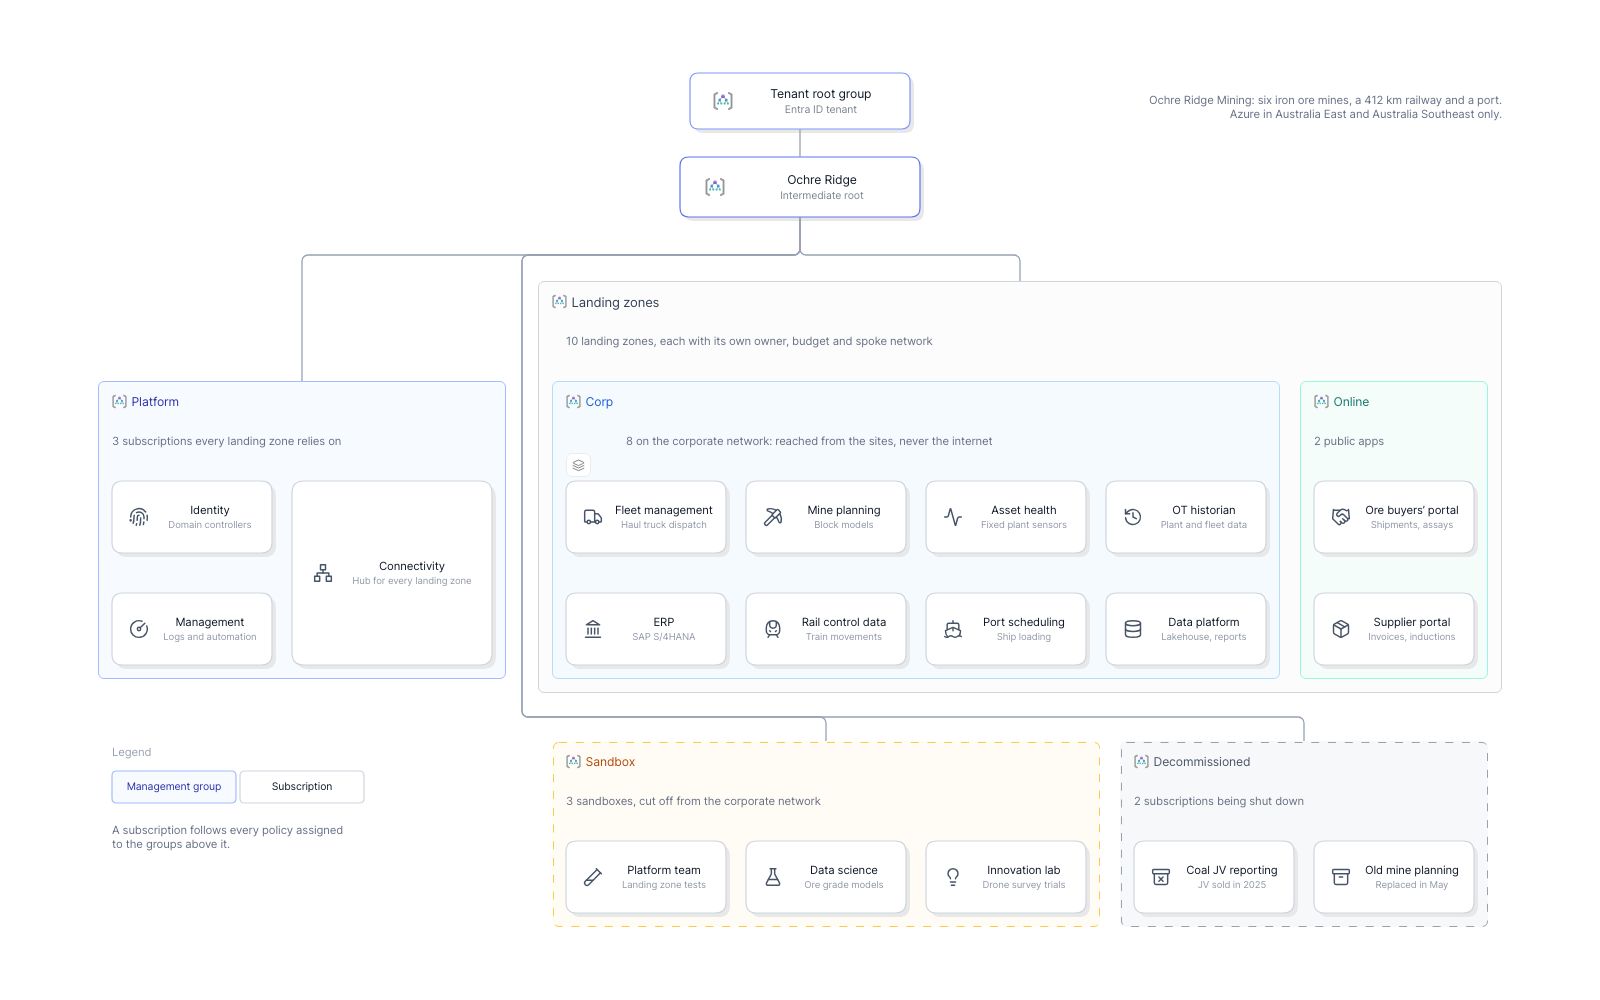Click the text '2 subscriptions being shut down'
1600x1000 pixels.
click(1219, 801)
